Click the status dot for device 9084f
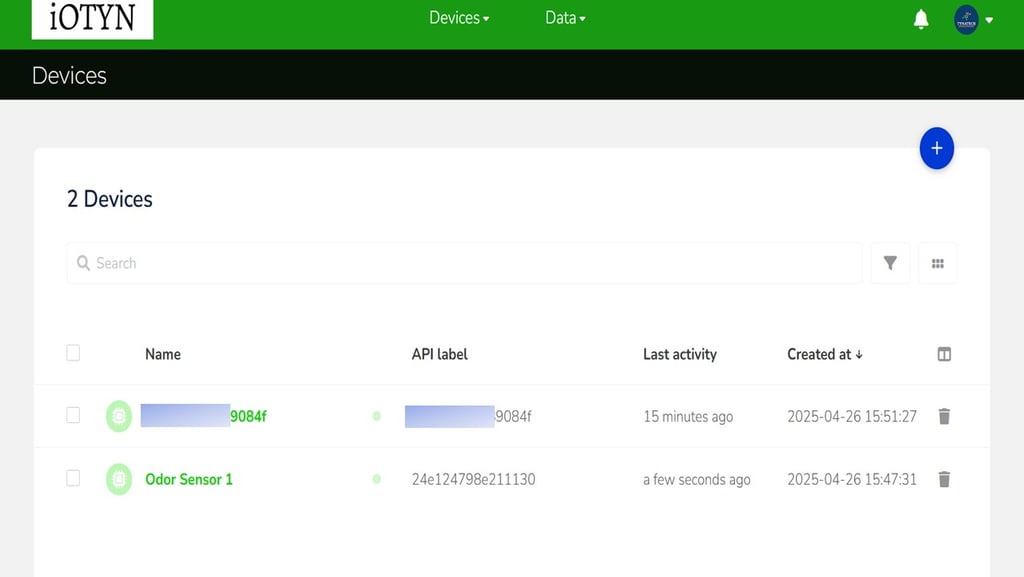The height and width of the screenshot is (577, 1024). pyautogui.click(x=377, y=416)
